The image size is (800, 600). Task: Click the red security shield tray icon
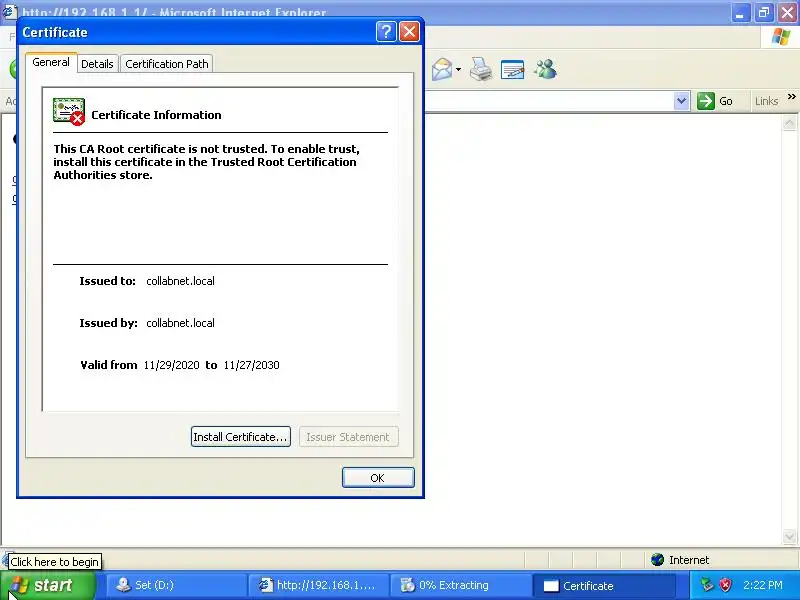coord(725,585)
